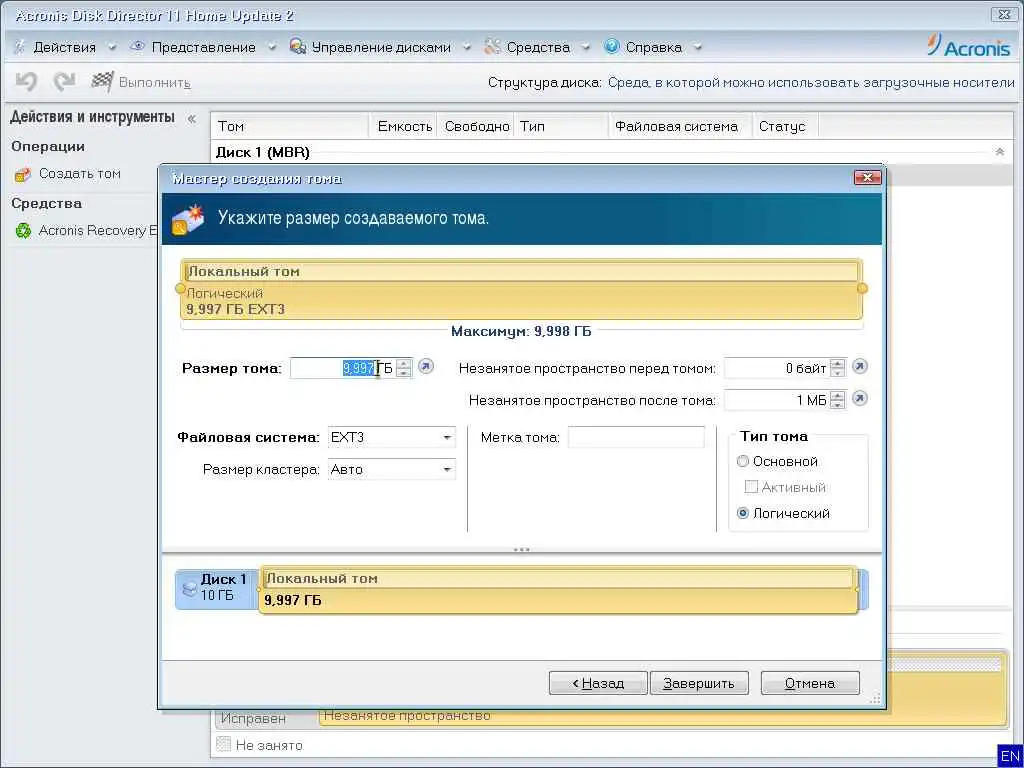Decrease space after volume with down spinner
The width and height of the screenshot is (1024, 768).
tap(837, 404)
